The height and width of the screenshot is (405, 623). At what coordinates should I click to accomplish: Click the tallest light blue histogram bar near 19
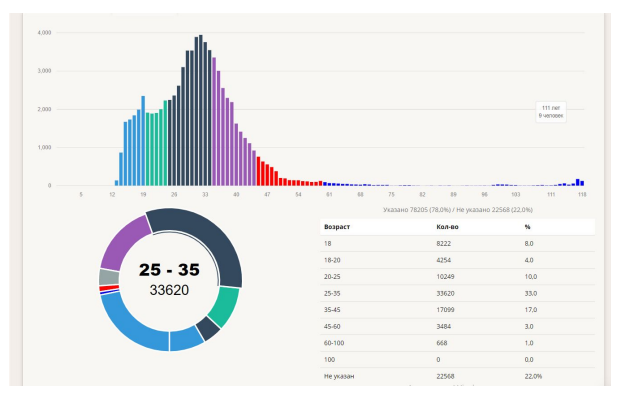tap(143, 141)
